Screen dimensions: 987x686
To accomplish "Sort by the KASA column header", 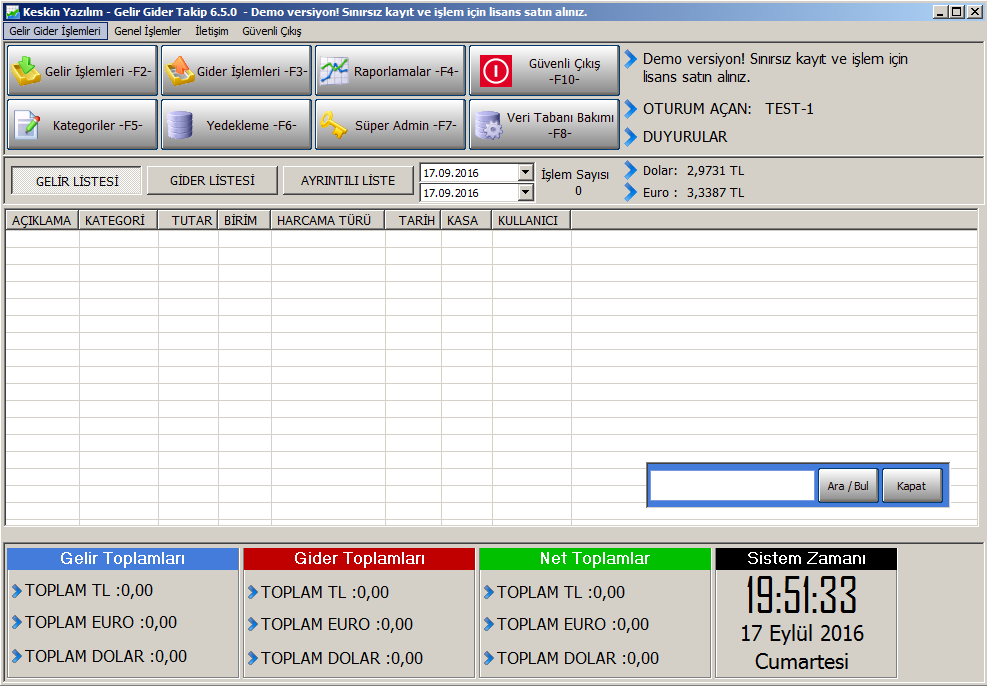I will click(x=466, y=220).
